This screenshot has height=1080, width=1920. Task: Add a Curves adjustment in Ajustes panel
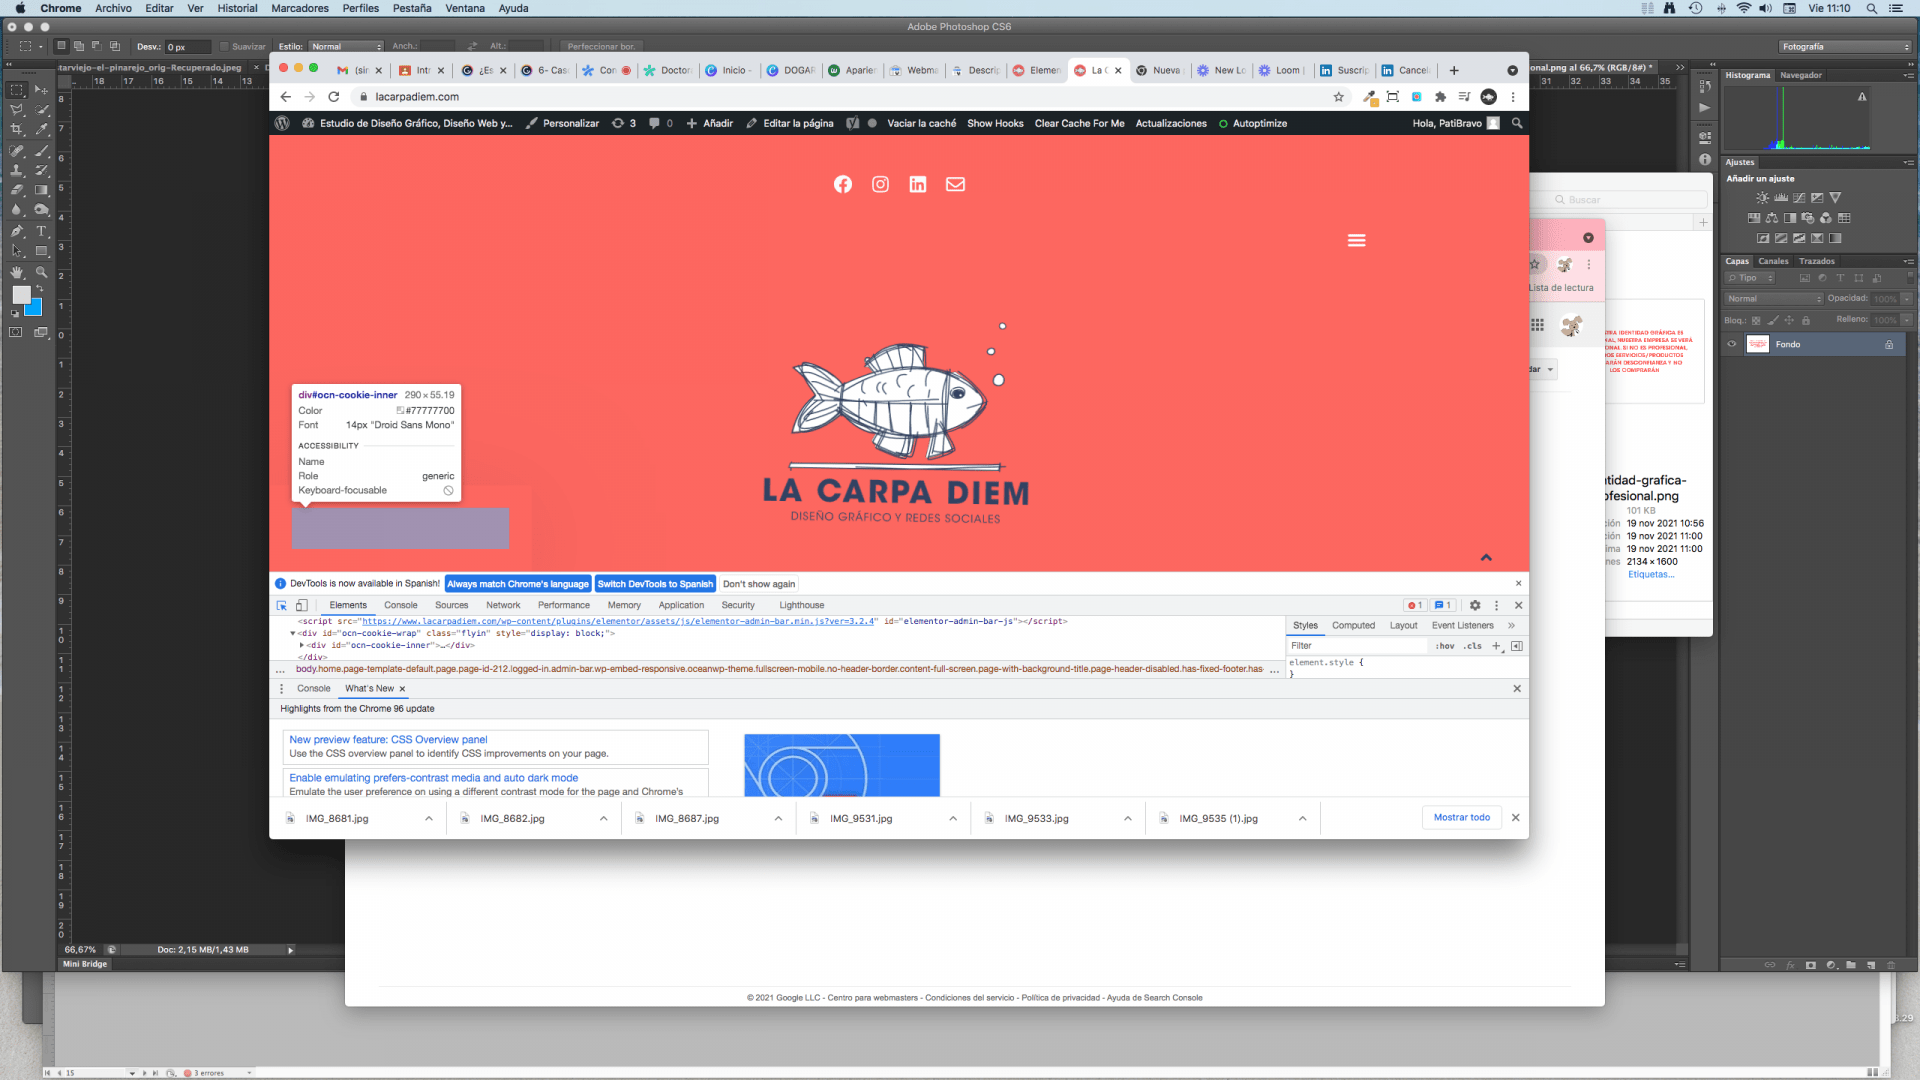click(x=1799, y=198)
